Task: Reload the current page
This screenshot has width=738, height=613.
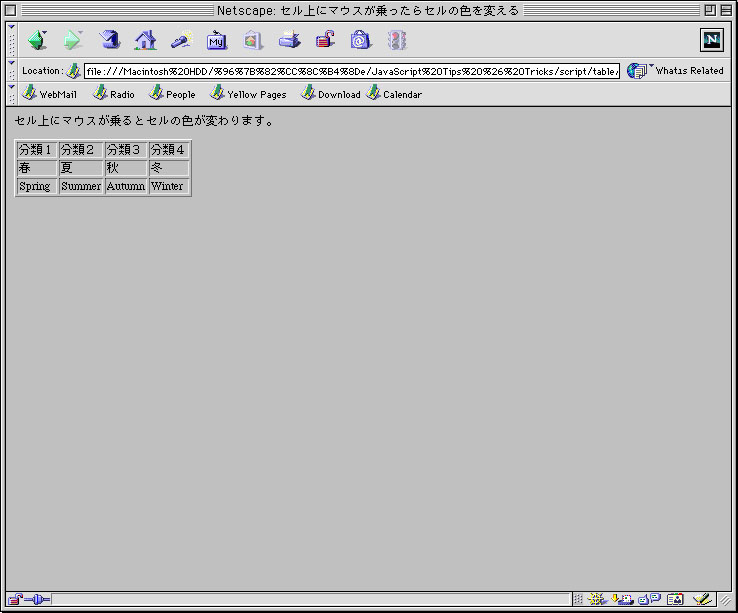Action: point(109,40)
